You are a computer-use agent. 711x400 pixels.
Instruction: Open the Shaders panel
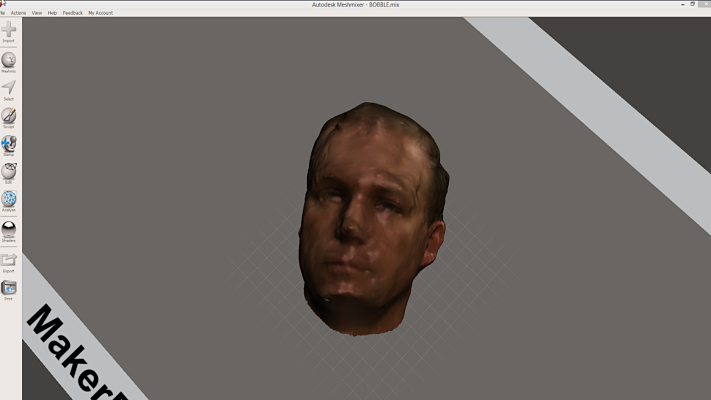[x=9, y=231]
